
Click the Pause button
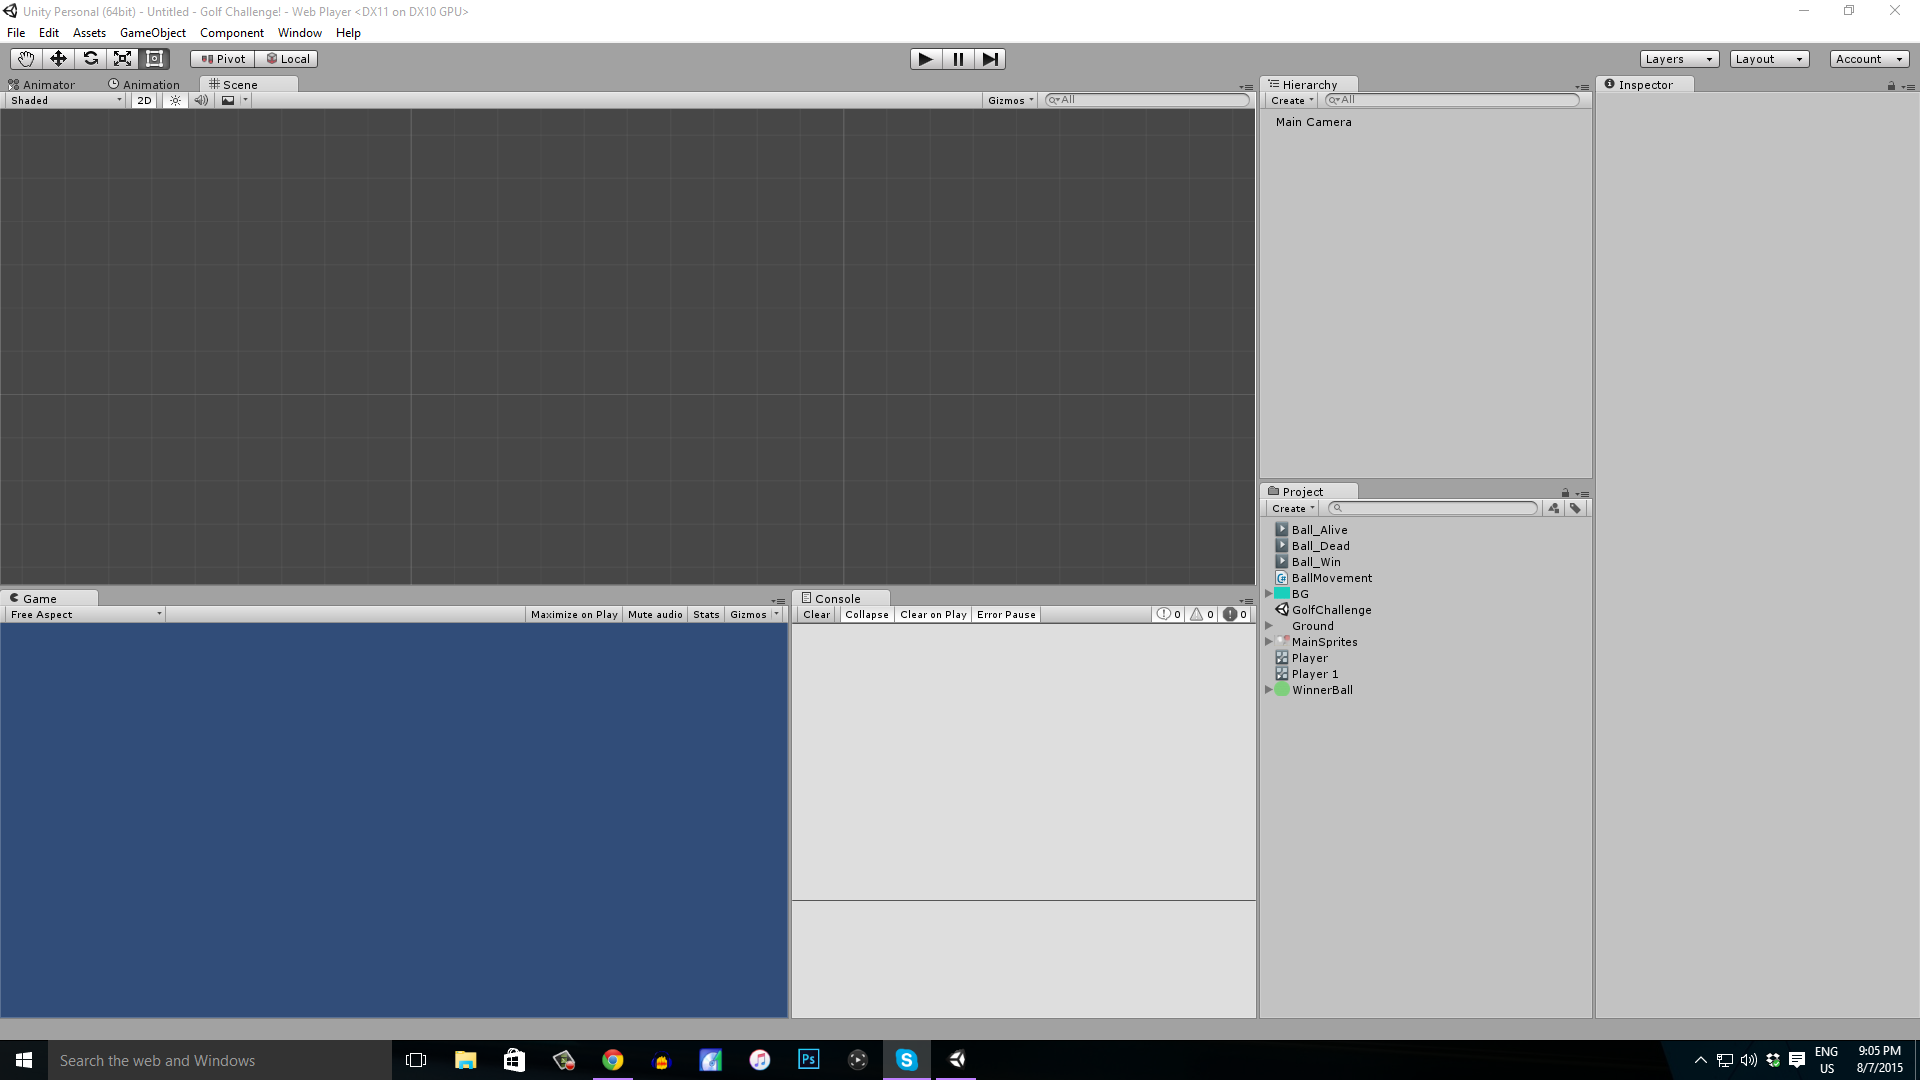point(958,59)
